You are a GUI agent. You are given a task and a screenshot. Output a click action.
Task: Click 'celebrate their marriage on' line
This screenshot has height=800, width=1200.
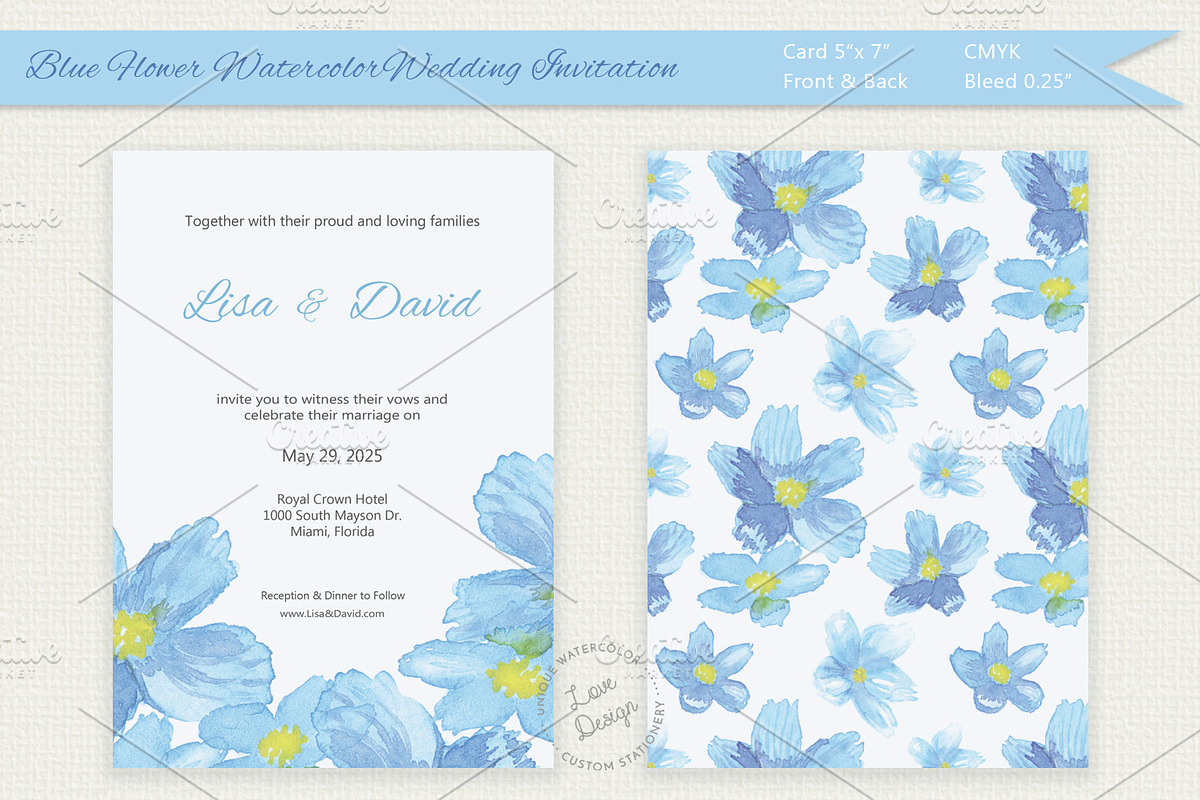pyautogui.click(x=332, y=415)
